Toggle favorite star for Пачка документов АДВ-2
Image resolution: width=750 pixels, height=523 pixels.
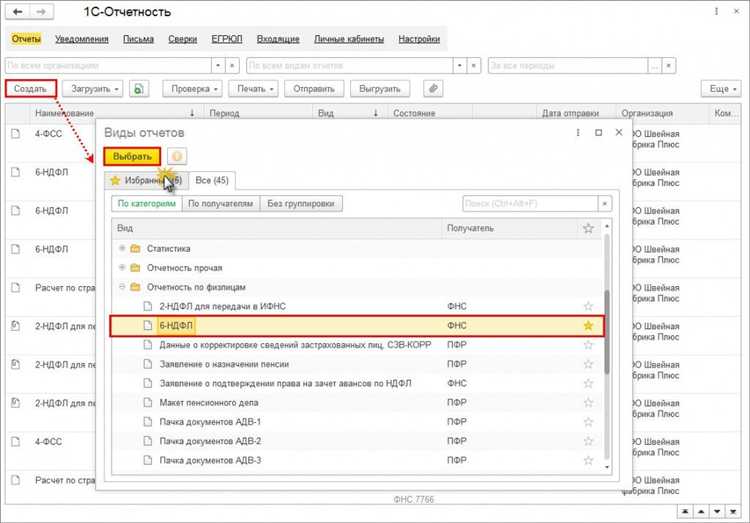coord(588,441)
